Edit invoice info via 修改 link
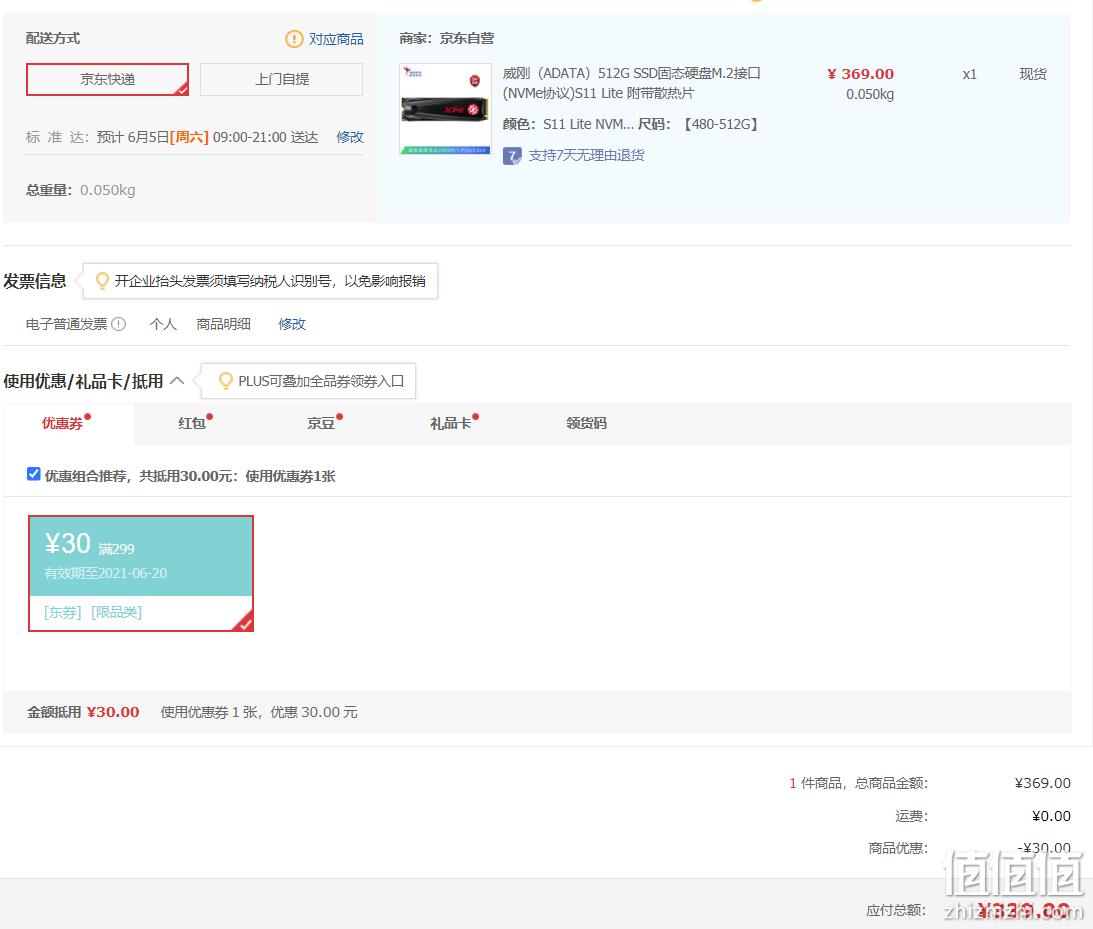The width and height of the screenshot is (1093, 929). (292, 324)
